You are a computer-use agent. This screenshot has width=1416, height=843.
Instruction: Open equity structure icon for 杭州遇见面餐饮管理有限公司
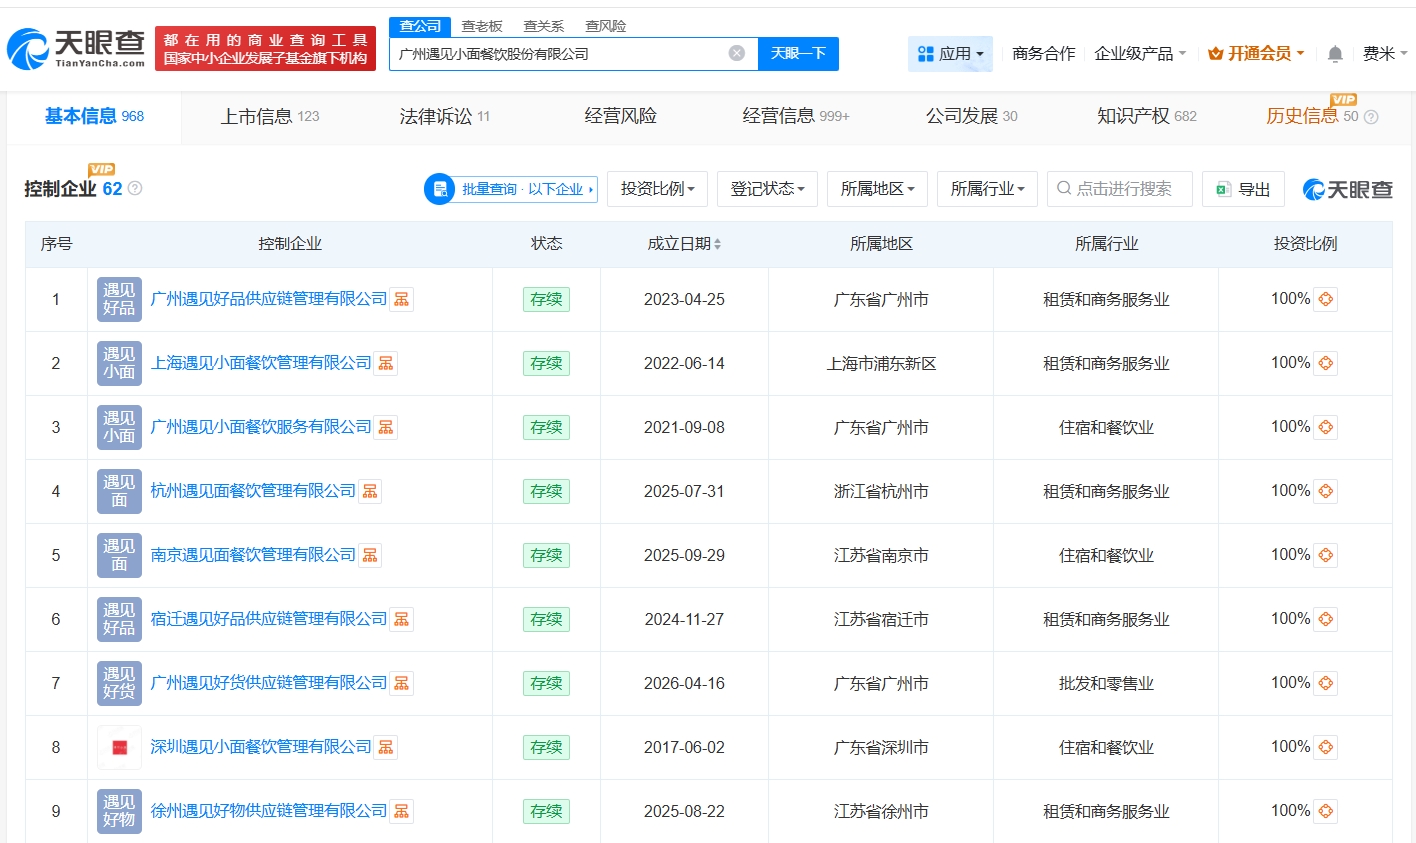370,491
